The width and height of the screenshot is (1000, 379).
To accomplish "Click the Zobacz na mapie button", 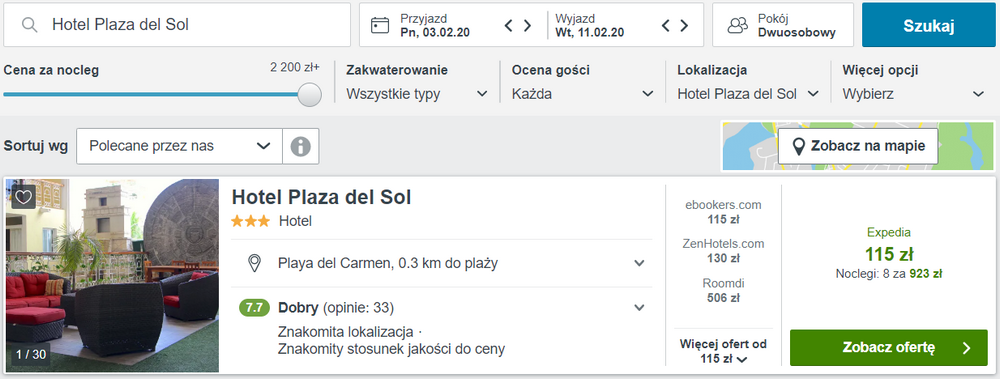I will pos(858,146).
